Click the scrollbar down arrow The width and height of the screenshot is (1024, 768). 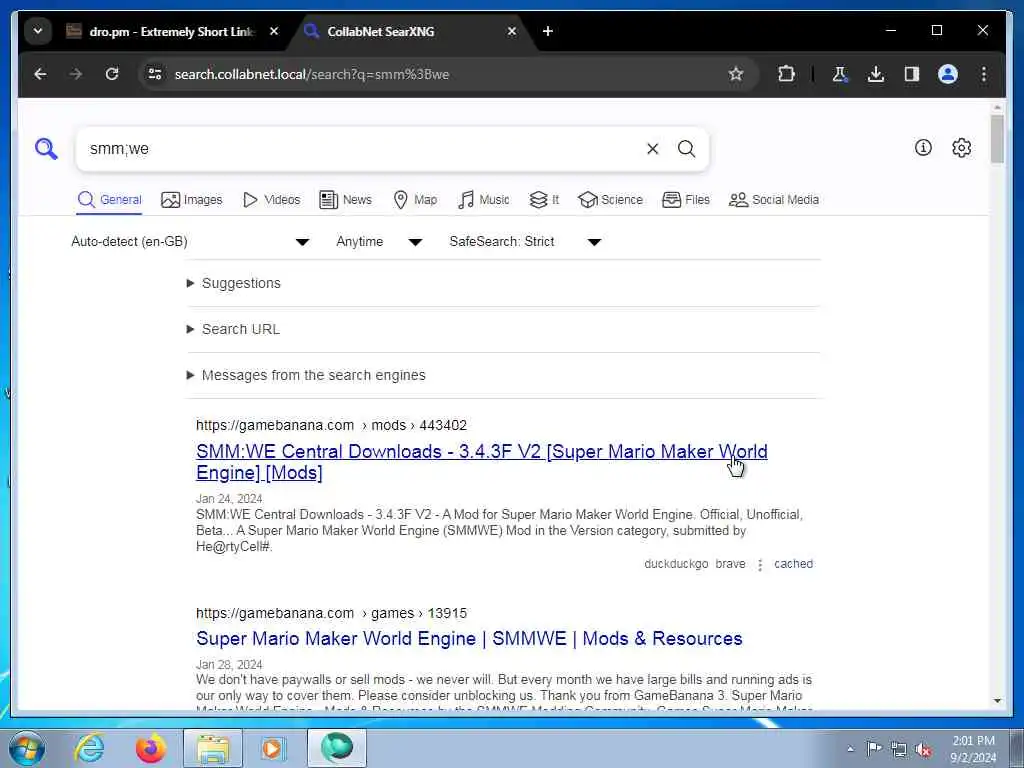(997, 701)
